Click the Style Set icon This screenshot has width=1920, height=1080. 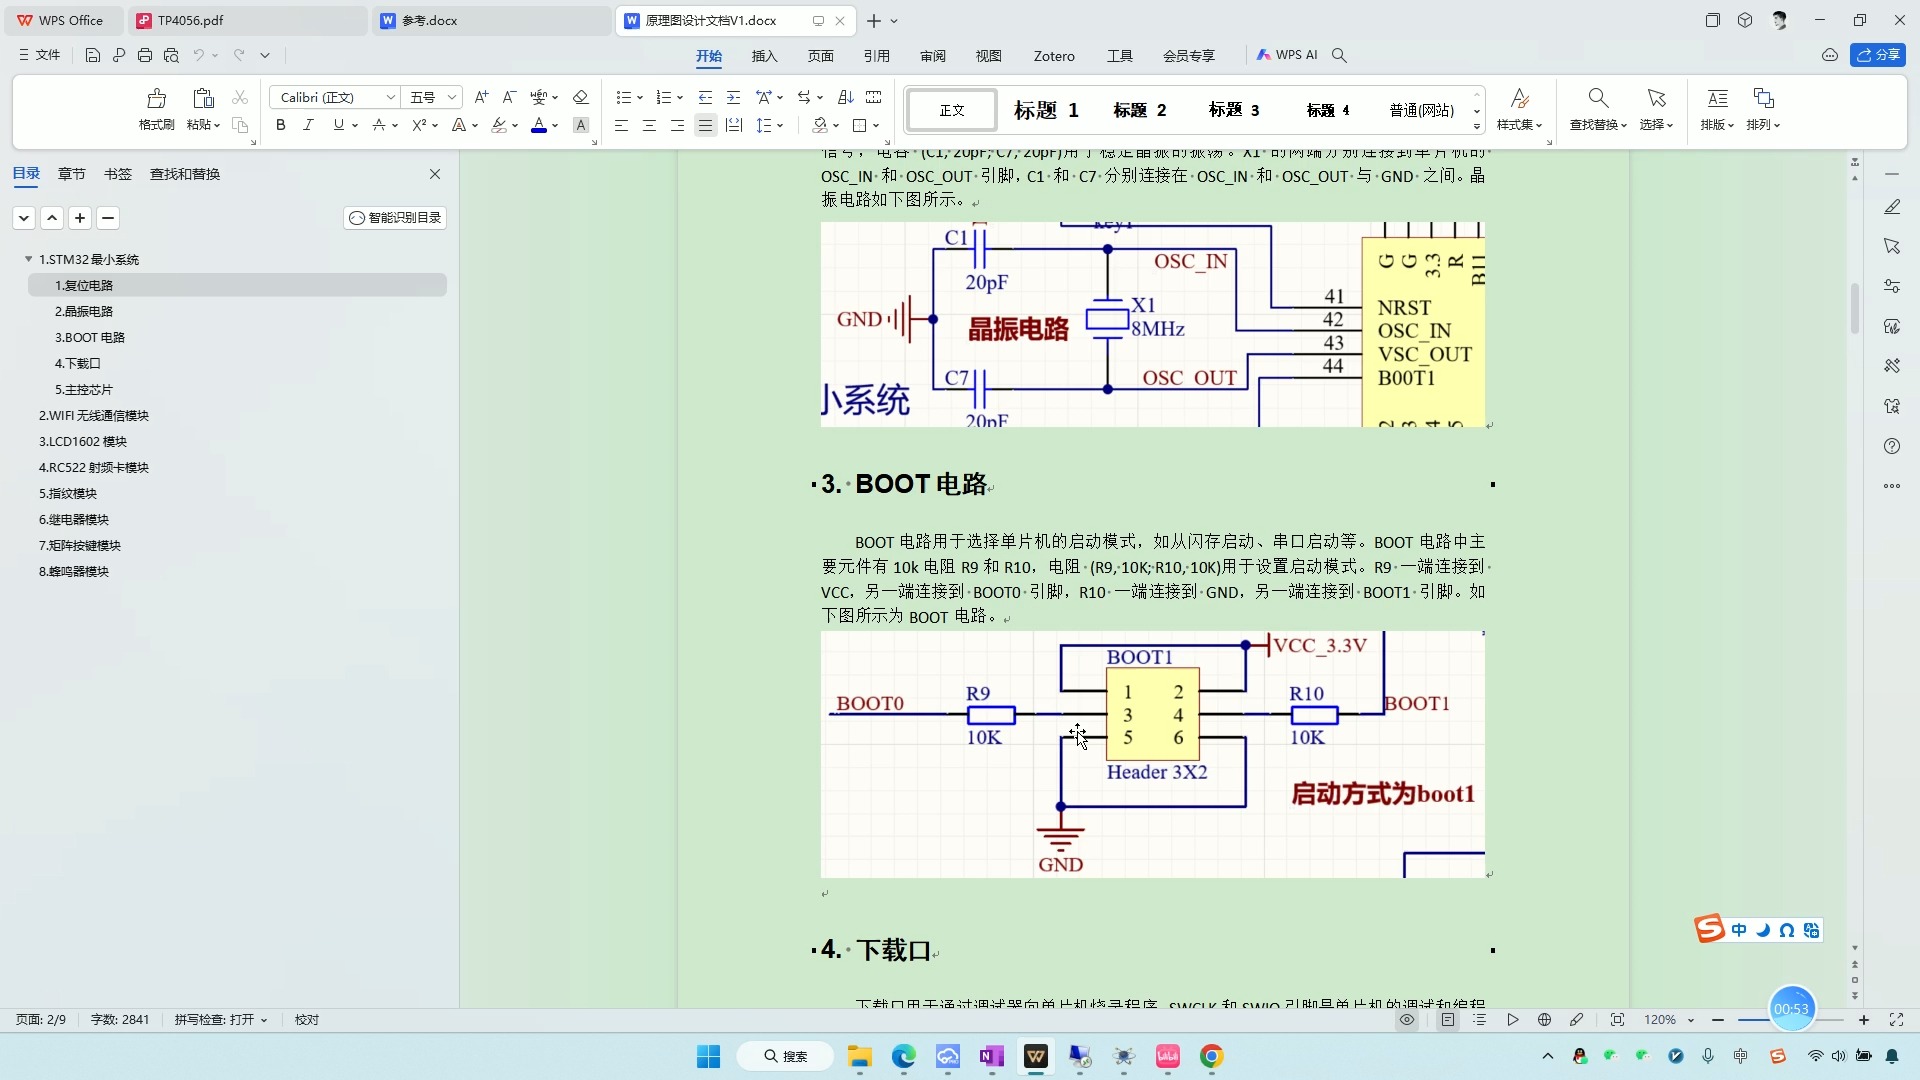[1519, 98]
